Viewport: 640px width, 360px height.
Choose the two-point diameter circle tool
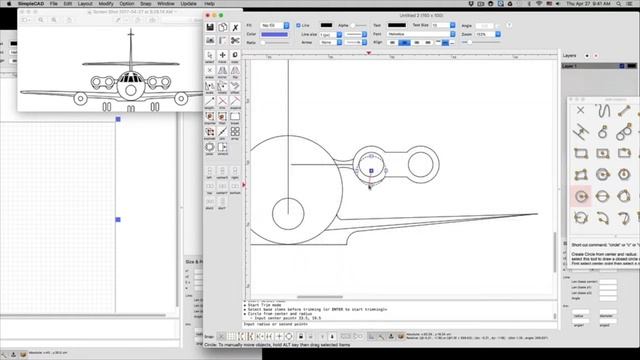[x=602, y=196]
